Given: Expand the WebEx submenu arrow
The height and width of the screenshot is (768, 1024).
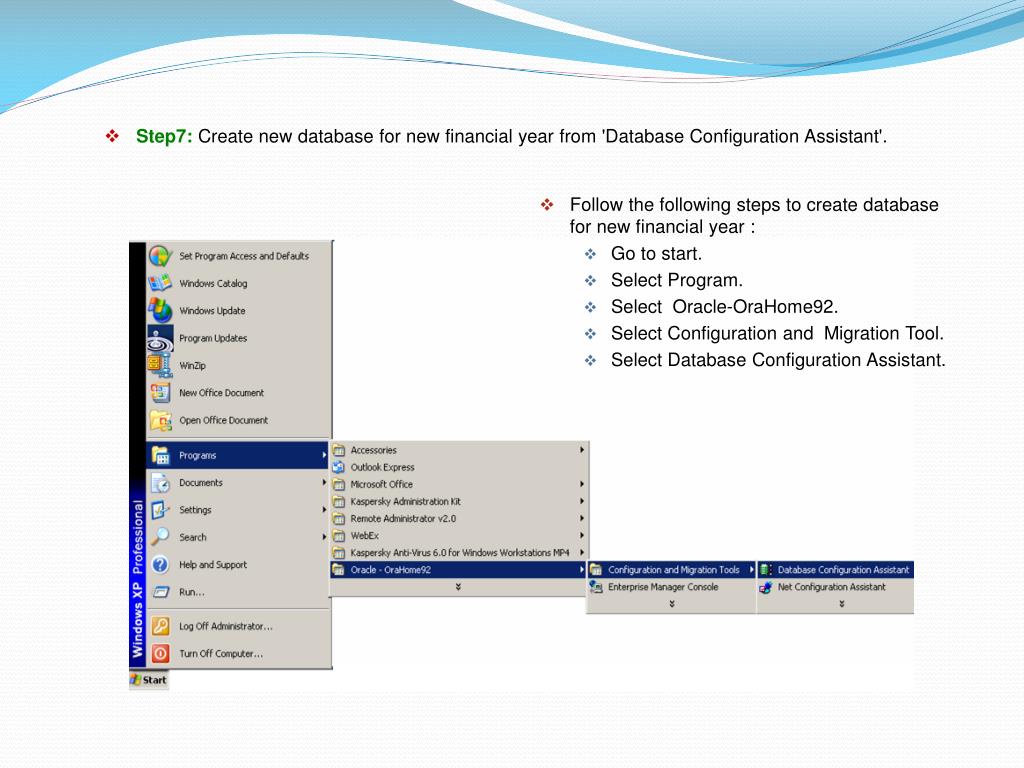Looking at the screenshot, I should [581, 536].
